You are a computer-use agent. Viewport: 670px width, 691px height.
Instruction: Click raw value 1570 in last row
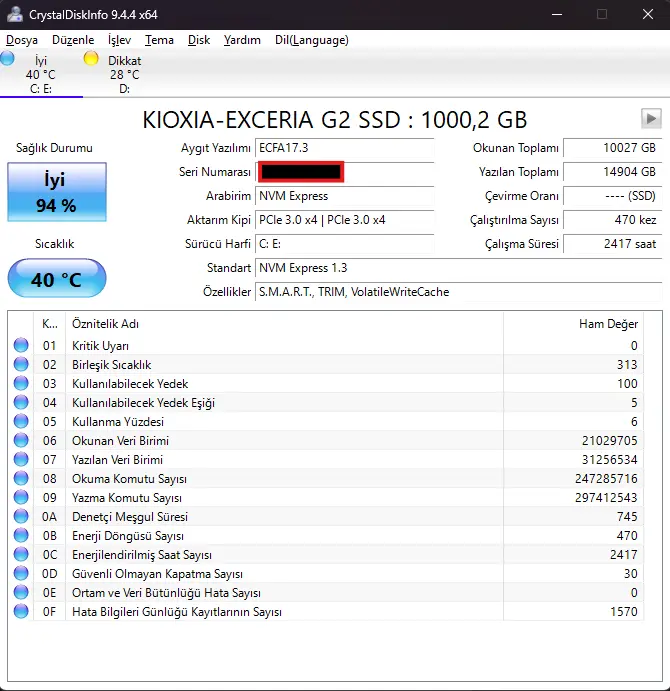[x=624, y=612]
